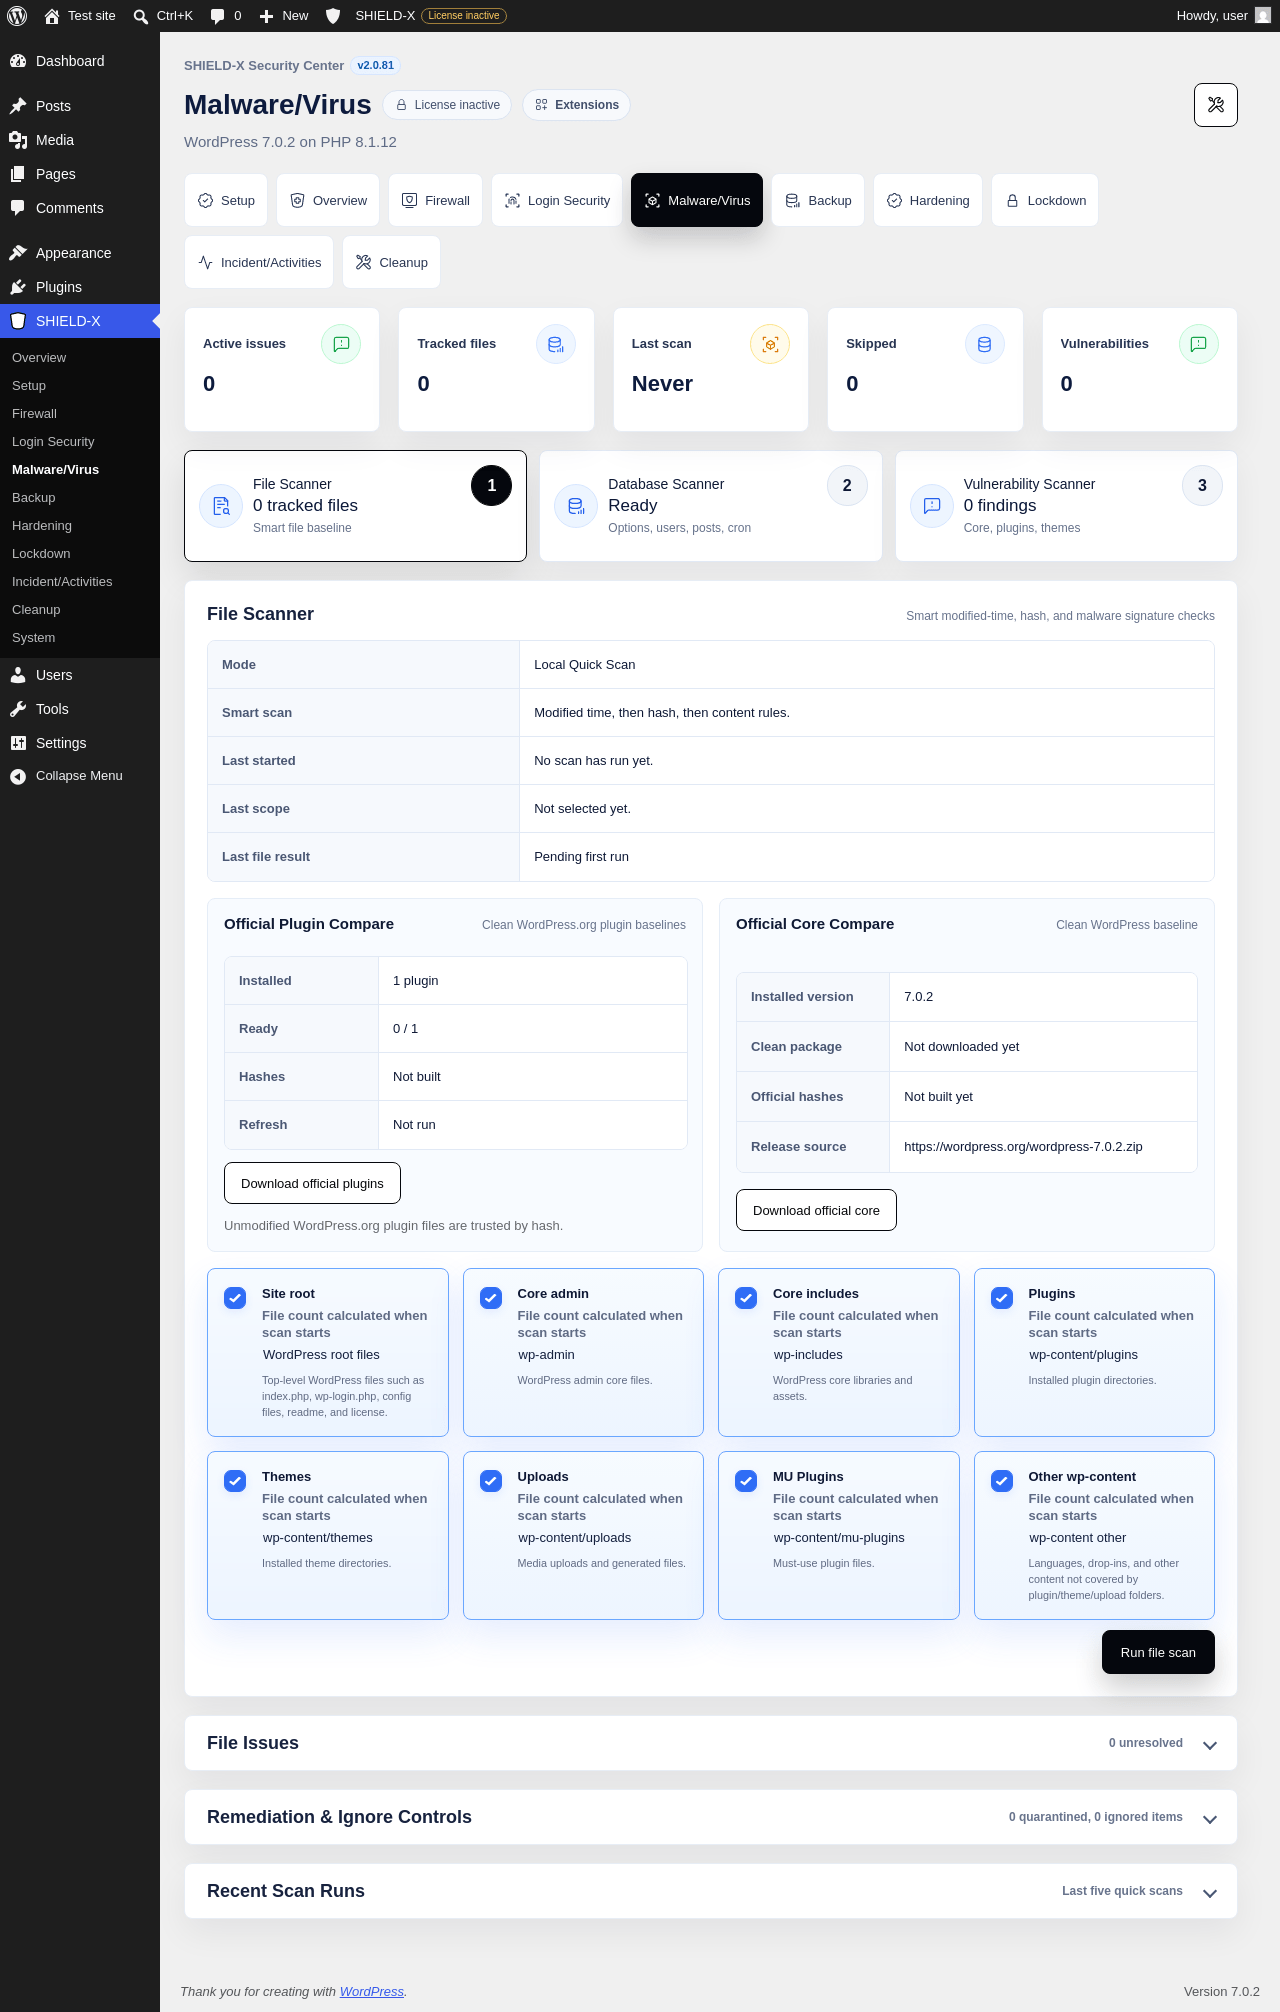Image resolution: width=1280 pixels, height=2012 pixels.
Task: Click the Dashboard gauge icon in sidebar
Action: pyautogui.click(x=18, y=61)
